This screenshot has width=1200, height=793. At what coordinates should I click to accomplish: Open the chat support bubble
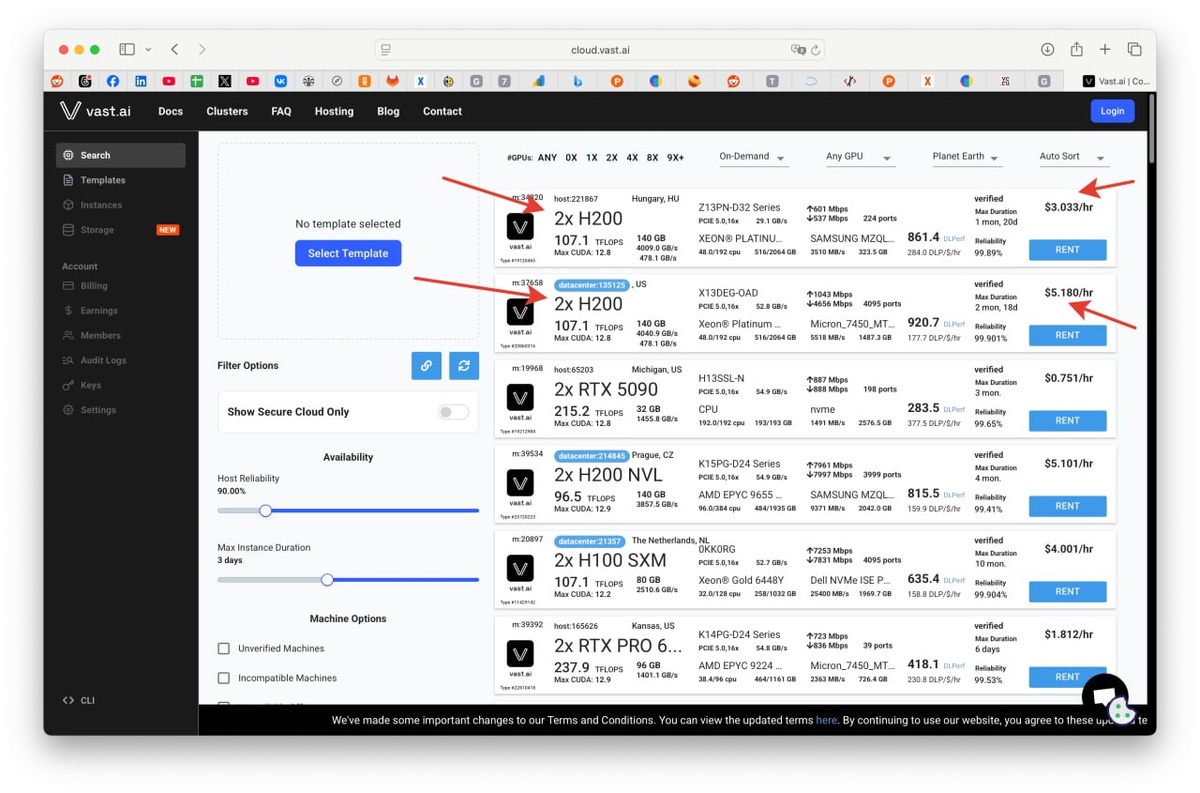coord(1105,698)
